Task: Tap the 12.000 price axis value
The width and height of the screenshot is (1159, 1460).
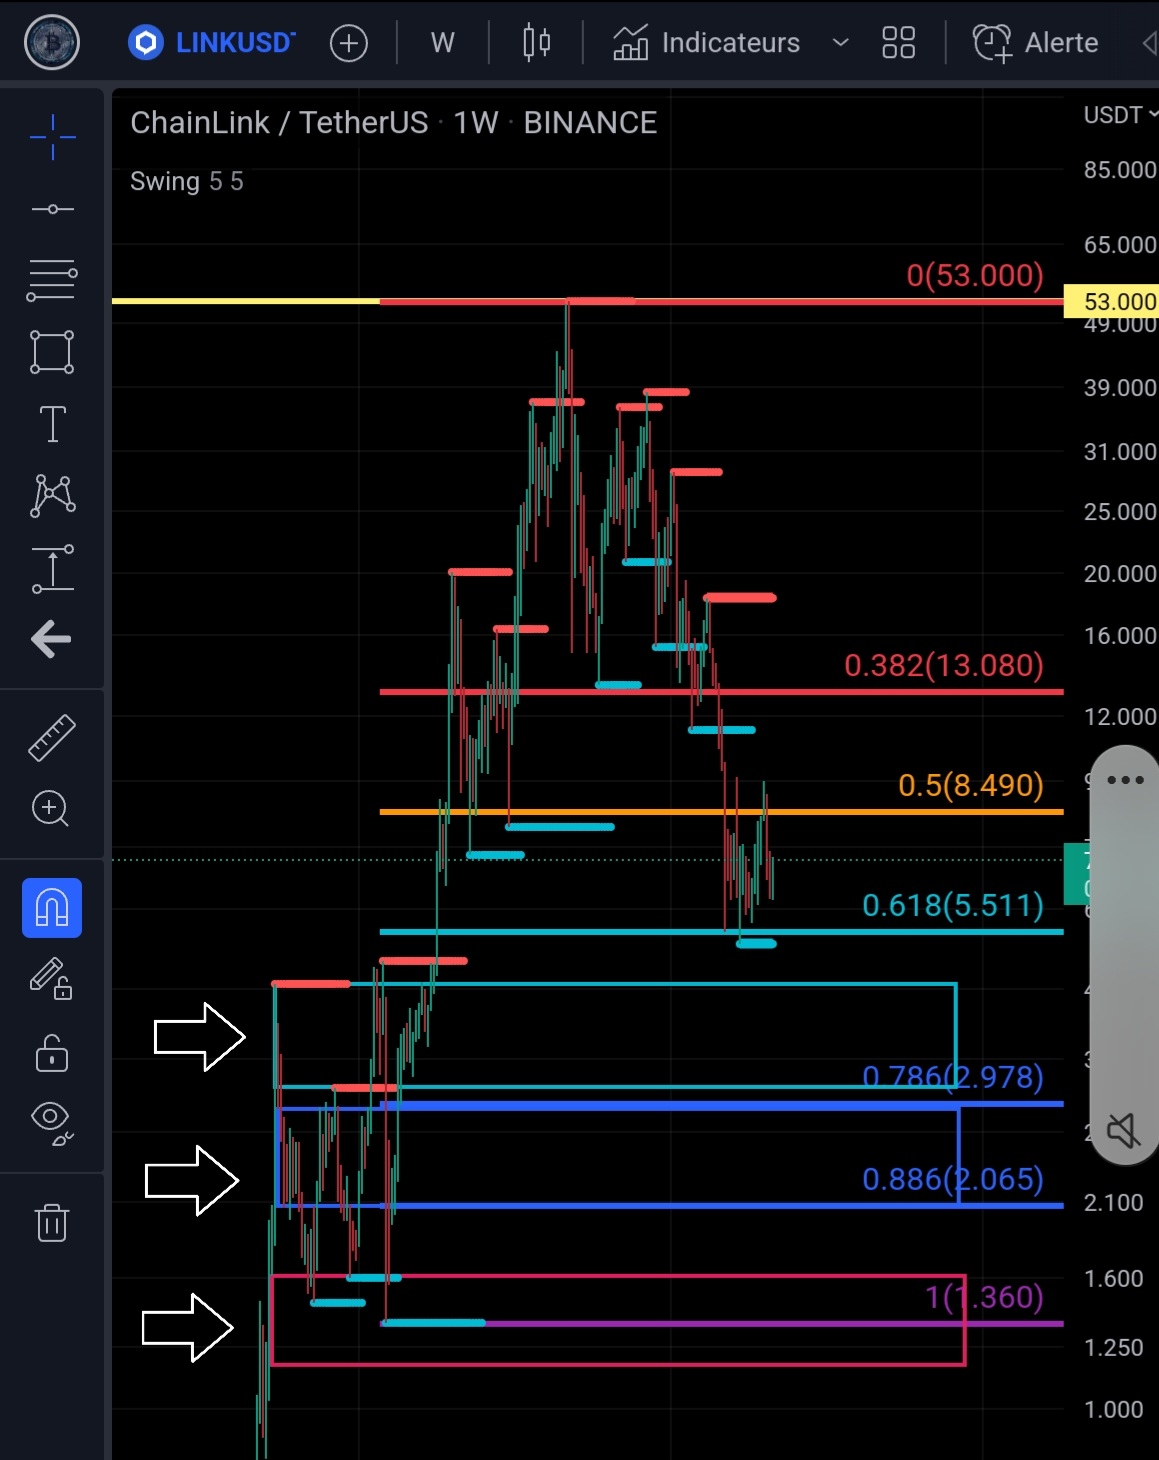Action: tap(1120, 717)
